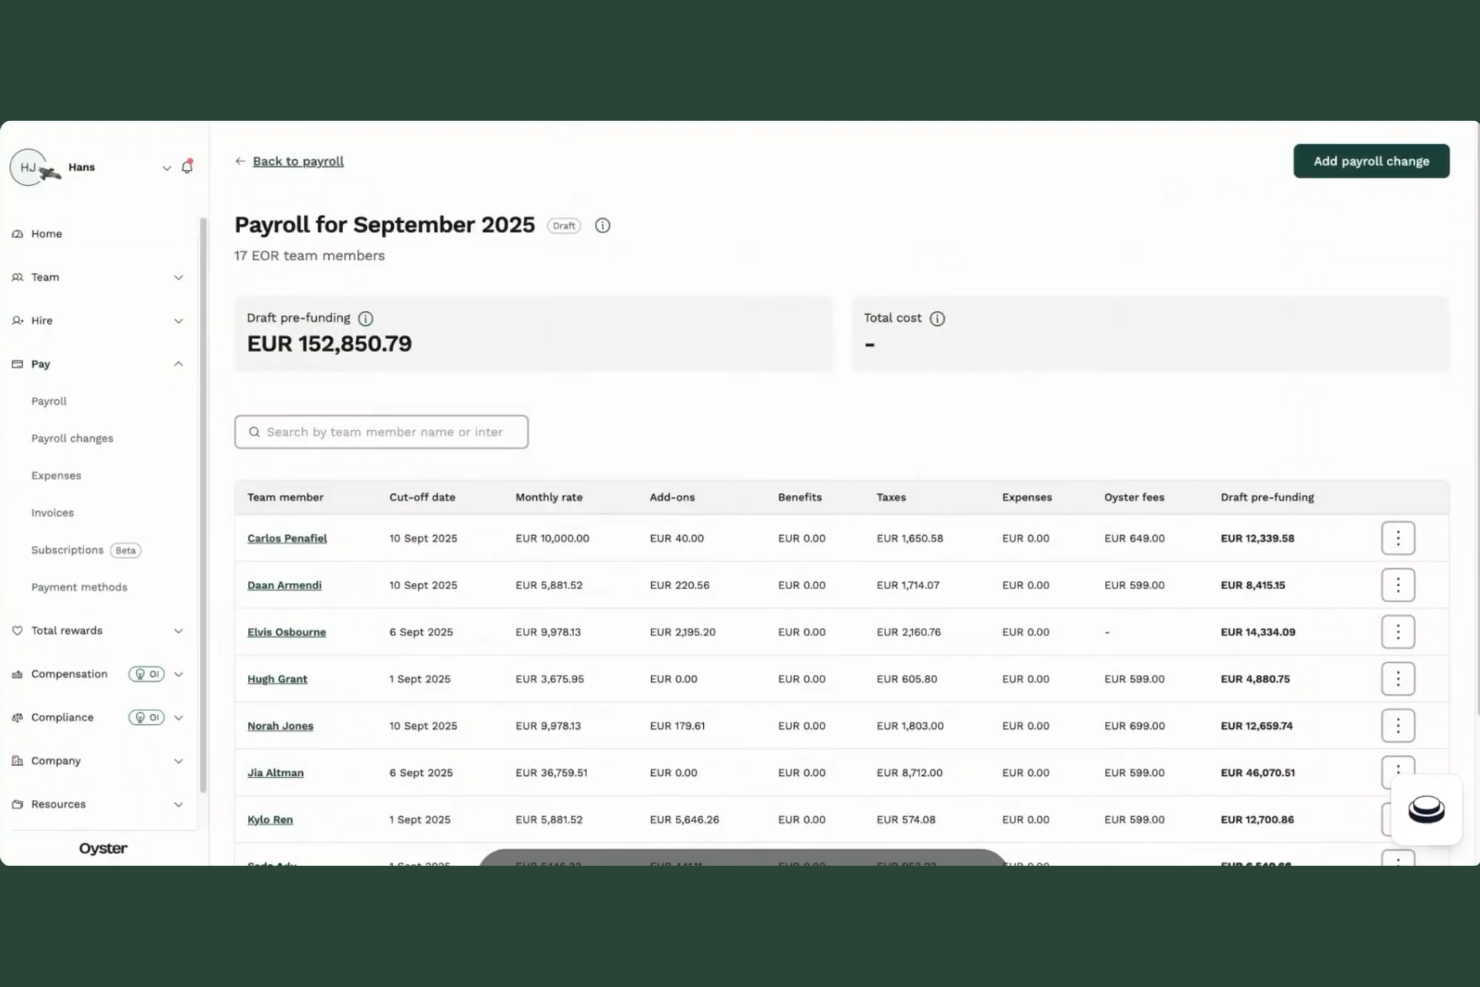Expand the Hire section chevron

pyautogui.click(x=178, y=321)
